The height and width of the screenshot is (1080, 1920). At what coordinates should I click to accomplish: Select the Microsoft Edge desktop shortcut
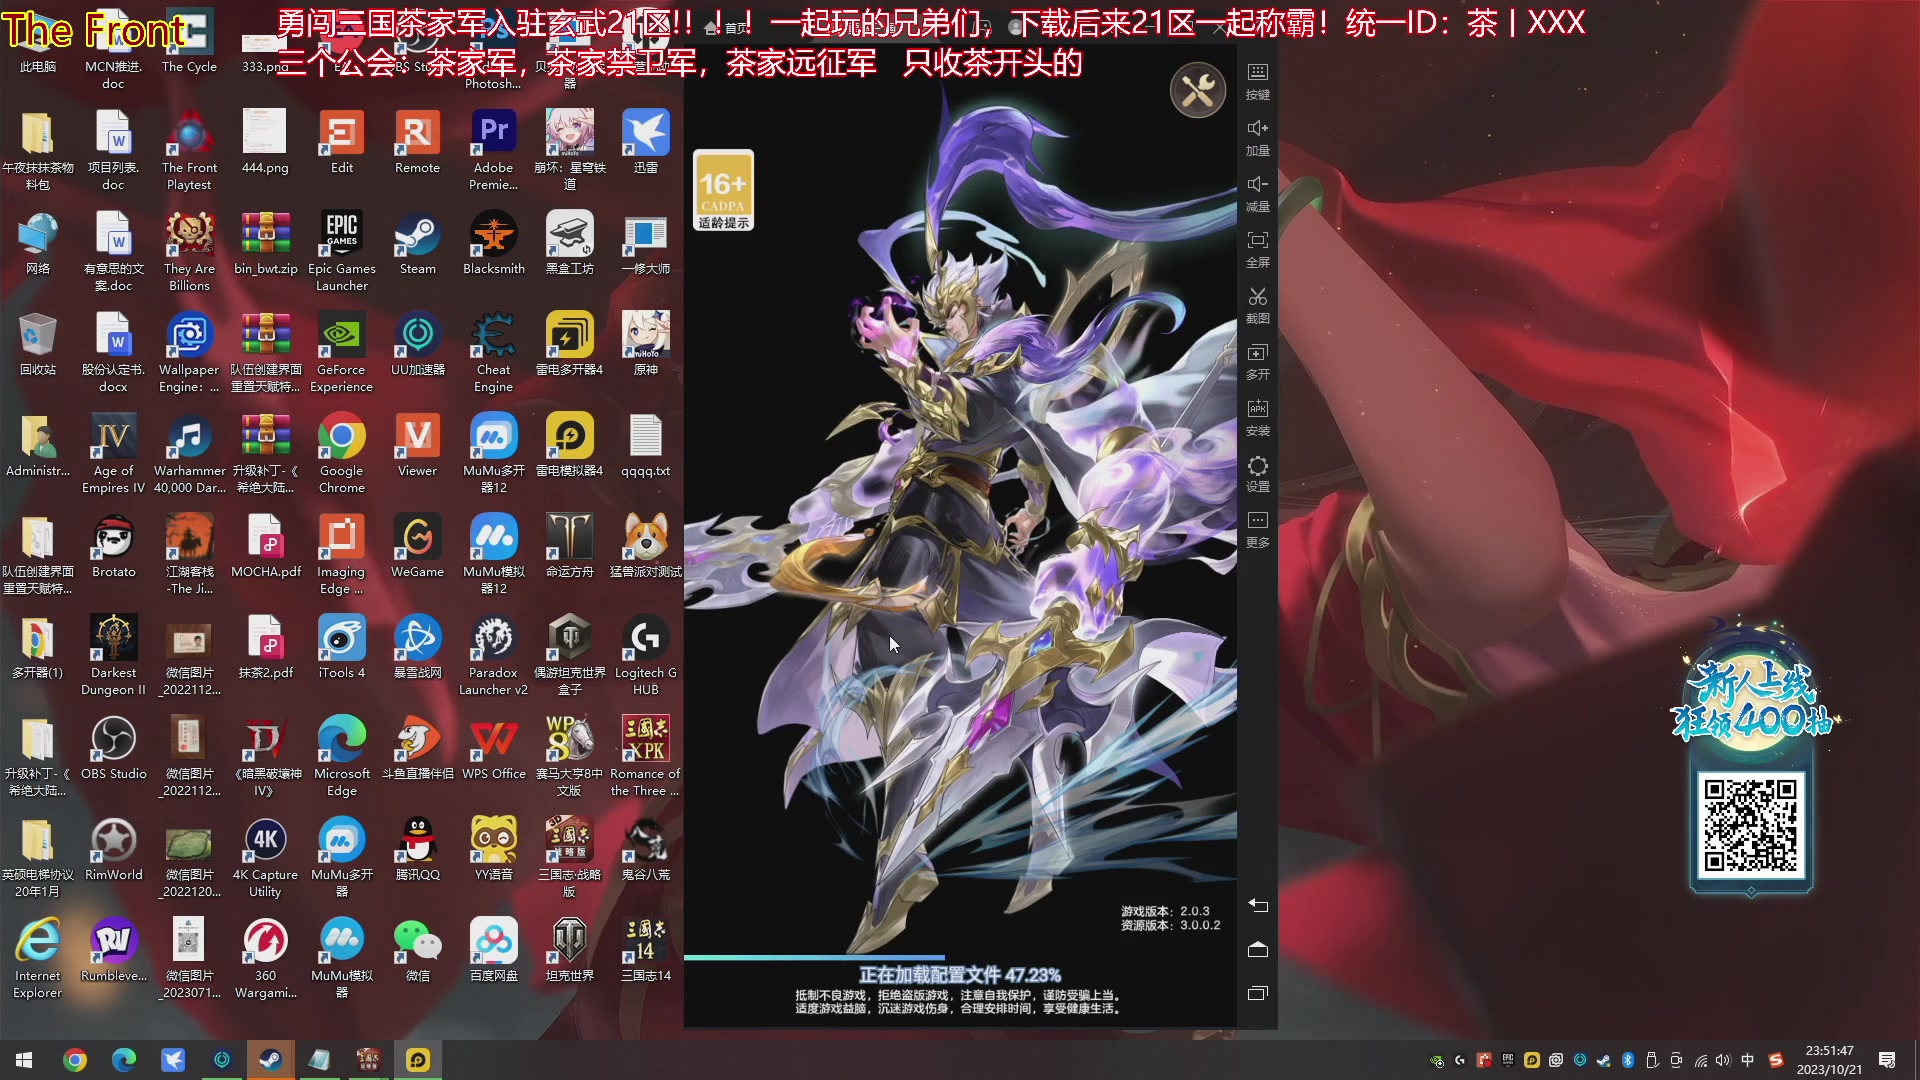tap(342, 756)
